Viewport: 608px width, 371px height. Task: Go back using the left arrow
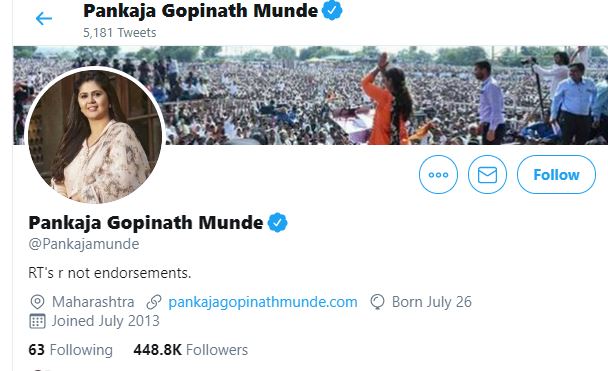(43, 18)
